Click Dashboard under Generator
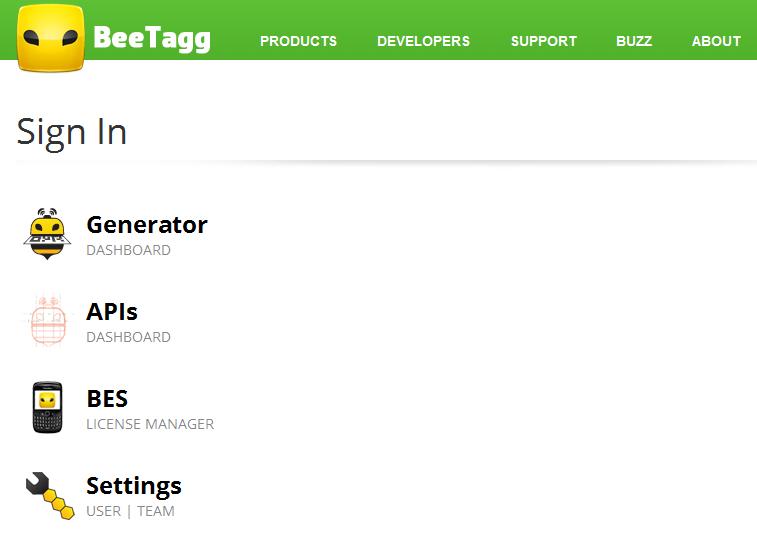Viewport: 757px width, 551px height. point(128,250)
